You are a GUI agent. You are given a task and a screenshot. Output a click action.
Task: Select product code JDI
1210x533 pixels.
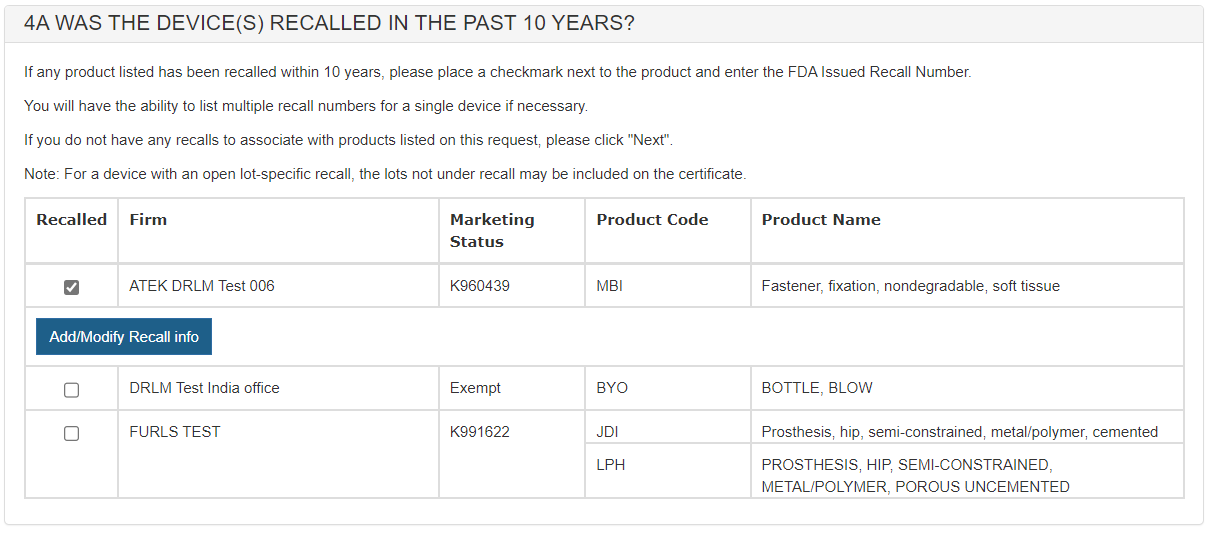[x=608, y=432]
